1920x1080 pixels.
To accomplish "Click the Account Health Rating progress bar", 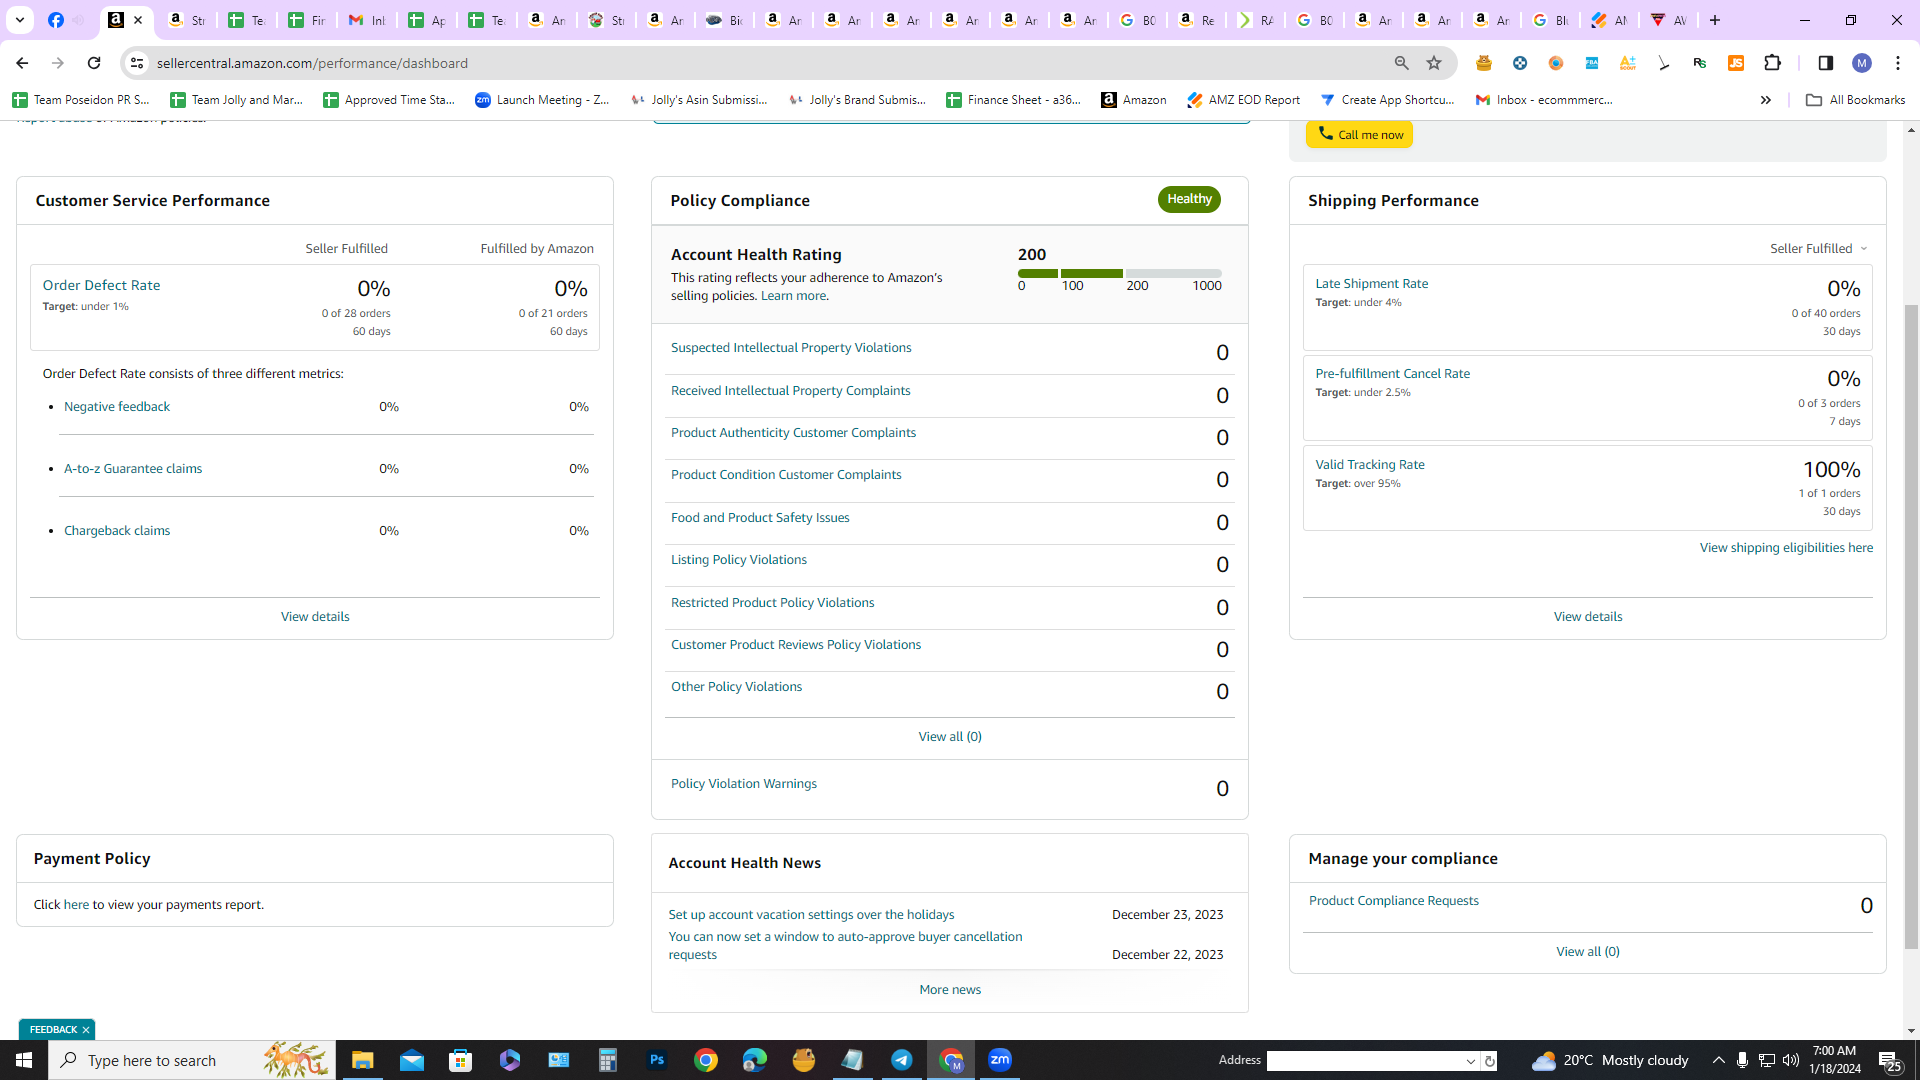I will coord(1120,273).
